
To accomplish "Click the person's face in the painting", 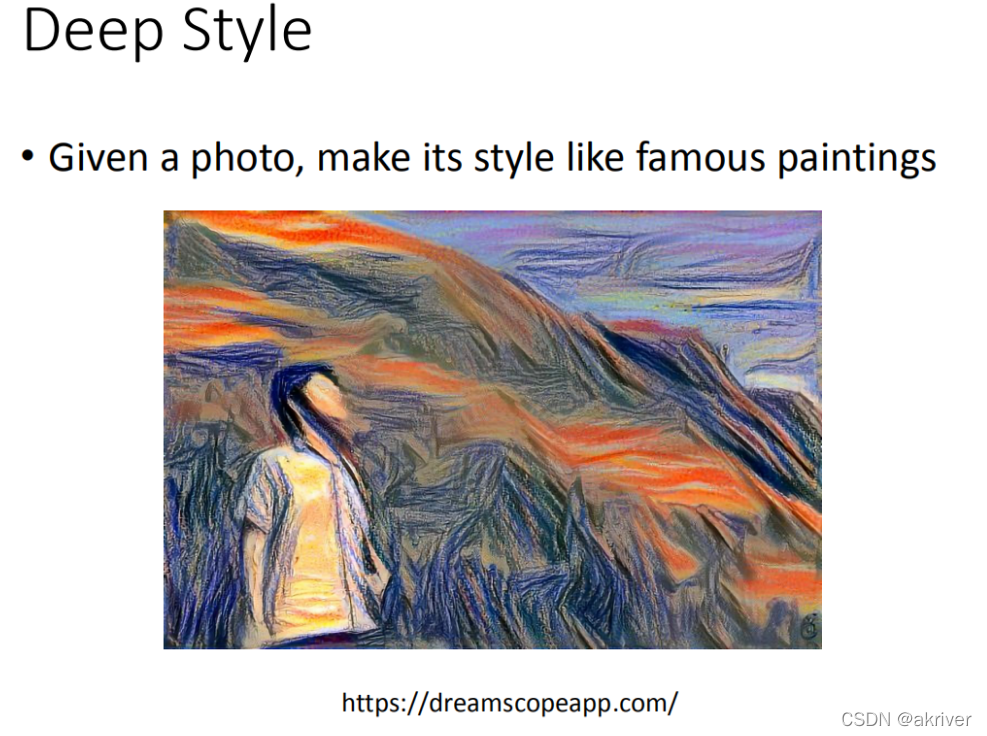I will (x=325, y=397).
